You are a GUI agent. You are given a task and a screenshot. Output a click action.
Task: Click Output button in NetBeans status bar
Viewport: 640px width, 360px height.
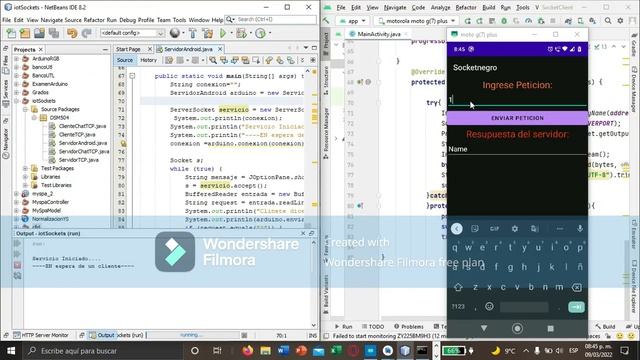tap(102, 335)
